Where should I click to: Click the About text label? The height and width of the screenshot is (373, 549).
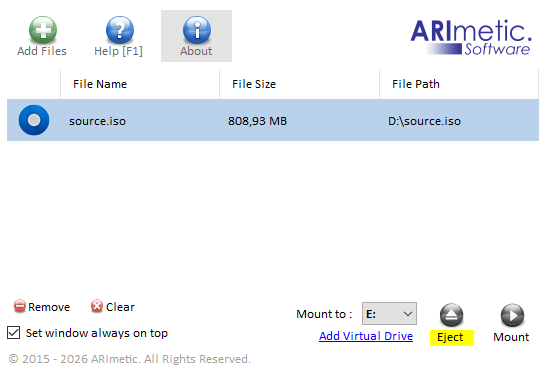point(196,51)
